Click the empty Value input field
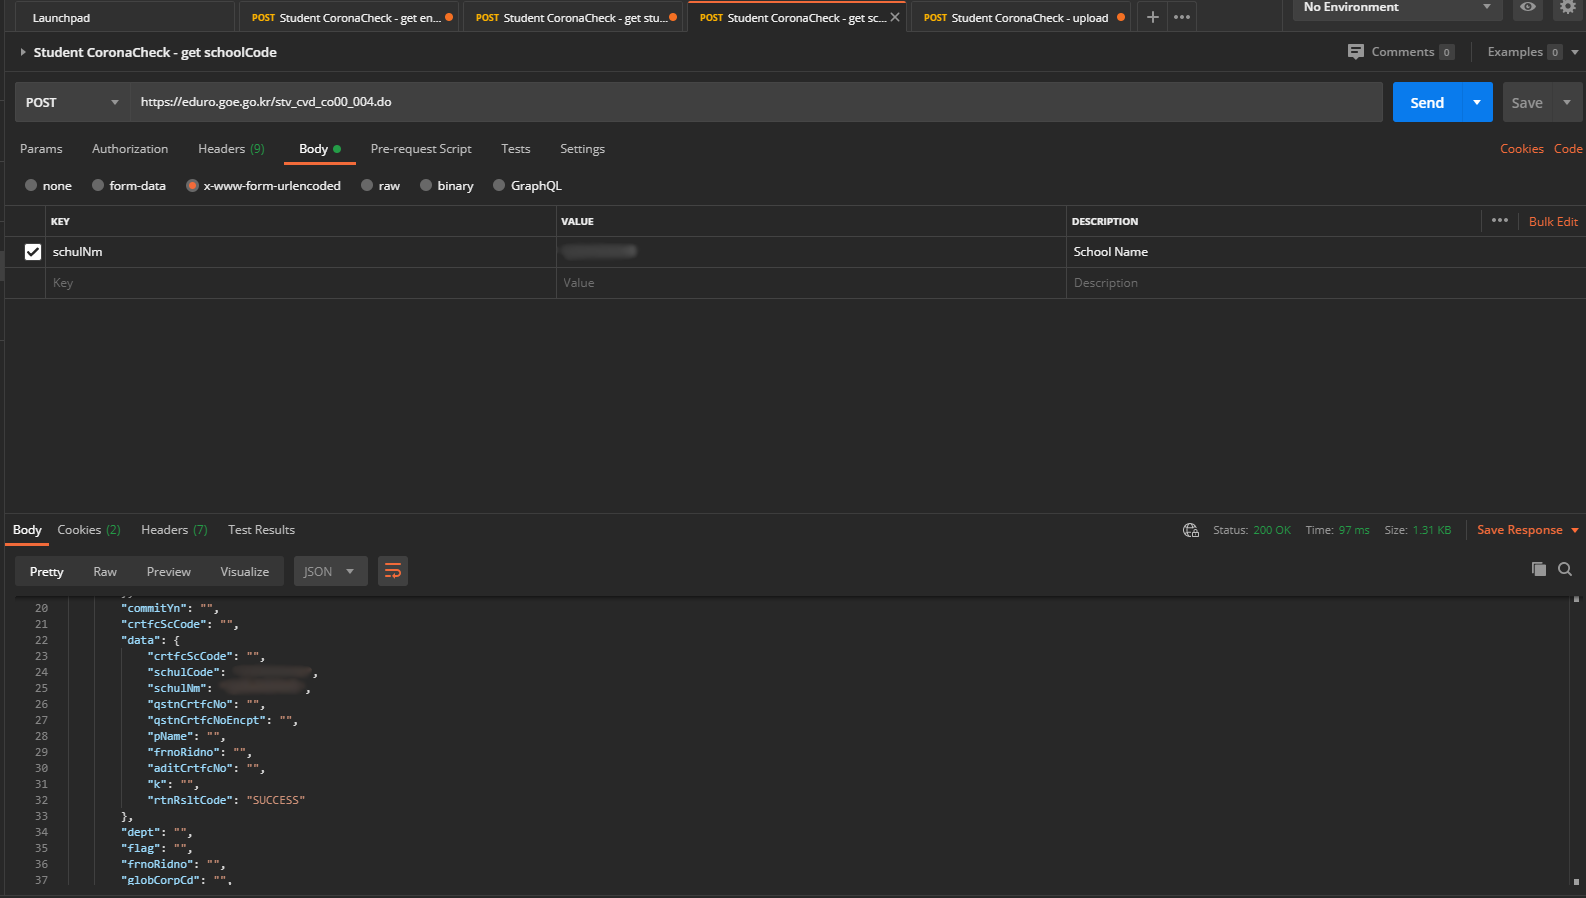The image size is (1586, 898). coord(811,283)
